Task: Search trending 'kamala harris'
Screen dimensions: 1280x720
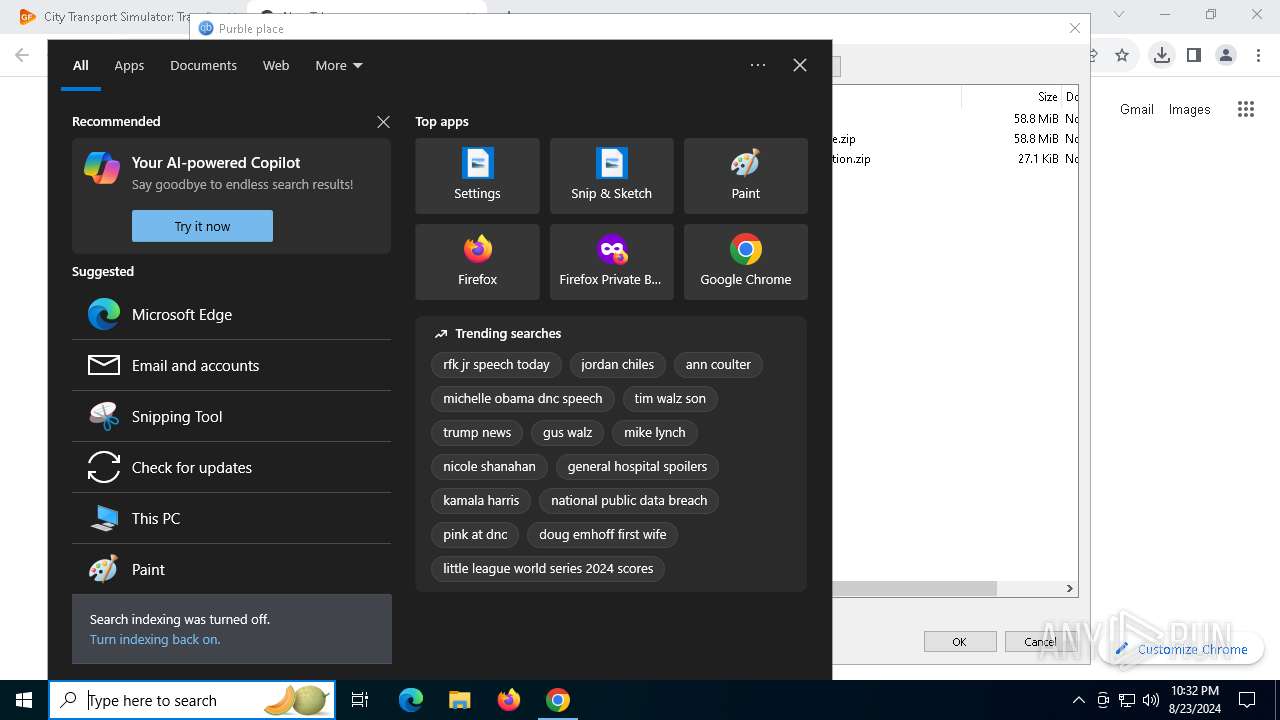Action: [481, 500]
